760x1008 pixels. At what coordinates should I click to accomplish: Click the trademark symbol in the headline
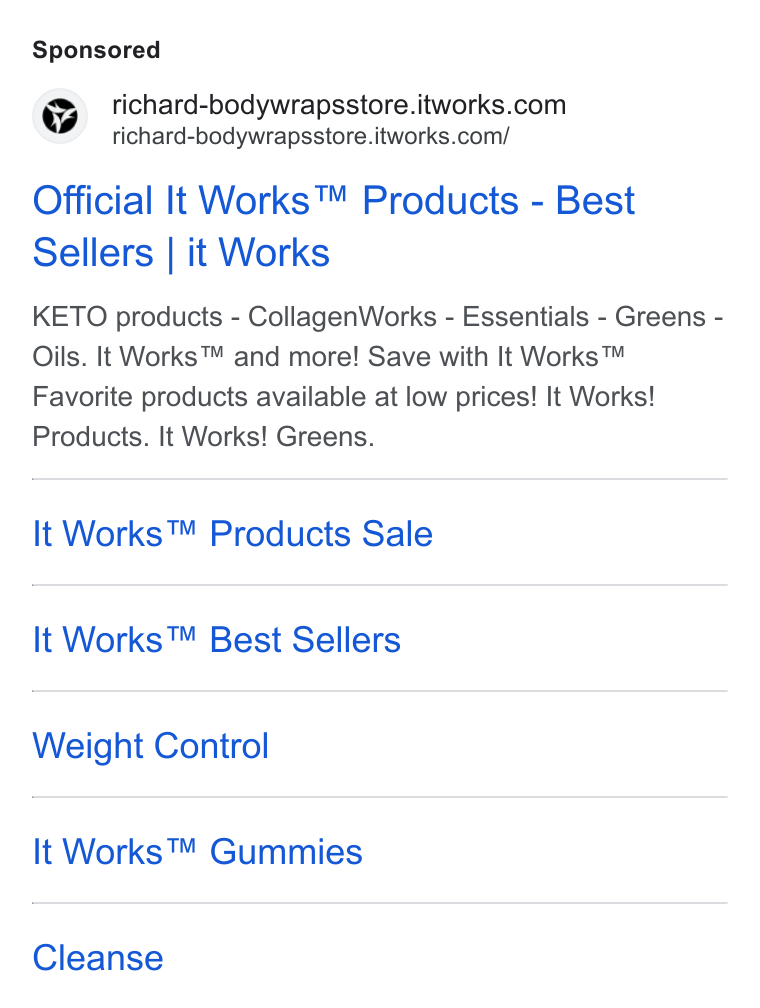(330, 192)
